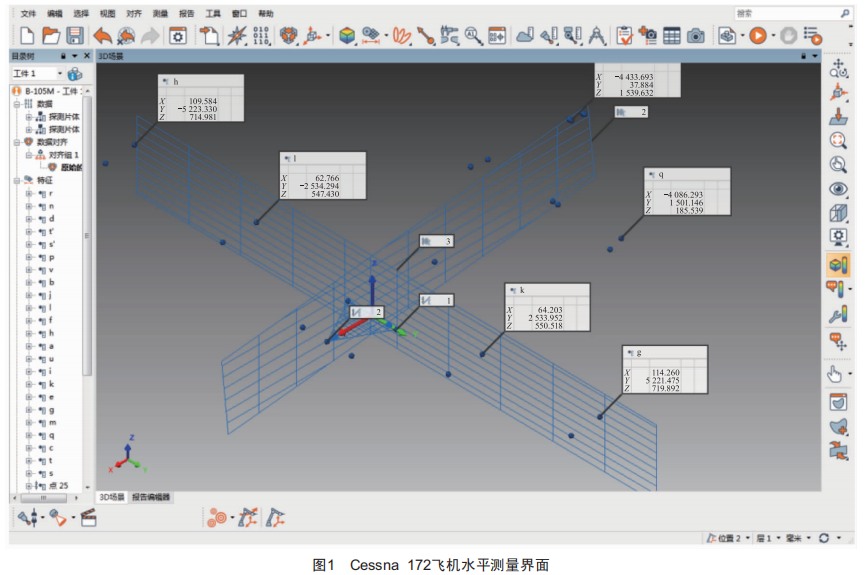This screenshot has width=868, height=575.
Task: Toggle the lock icon on the tree panel header
Action: point(63,56)
